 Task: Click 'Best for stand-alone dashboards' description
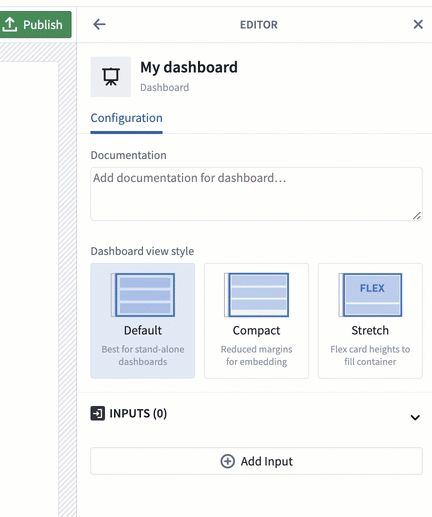[143, 355]
